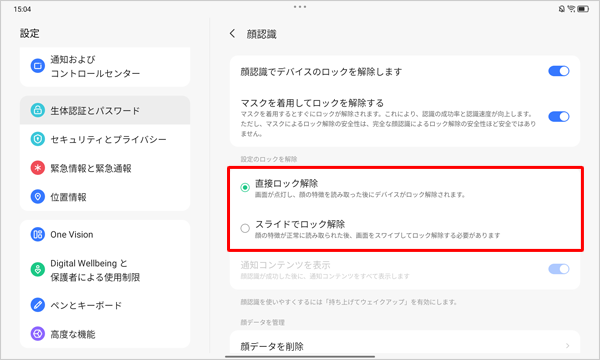This screenshot has width=600, height=360.
Task: Toggle マスクを着用してロックを解除する switch
Action: (559, 116)
